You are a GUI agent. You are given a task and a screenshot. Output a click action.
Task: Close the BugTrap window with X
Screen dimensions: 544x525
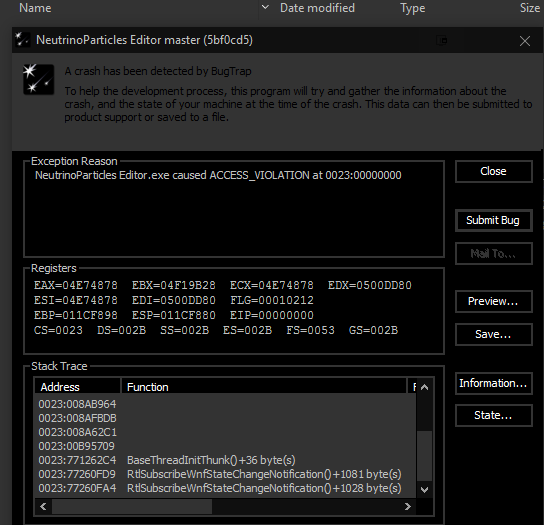(x=525, y=41)
